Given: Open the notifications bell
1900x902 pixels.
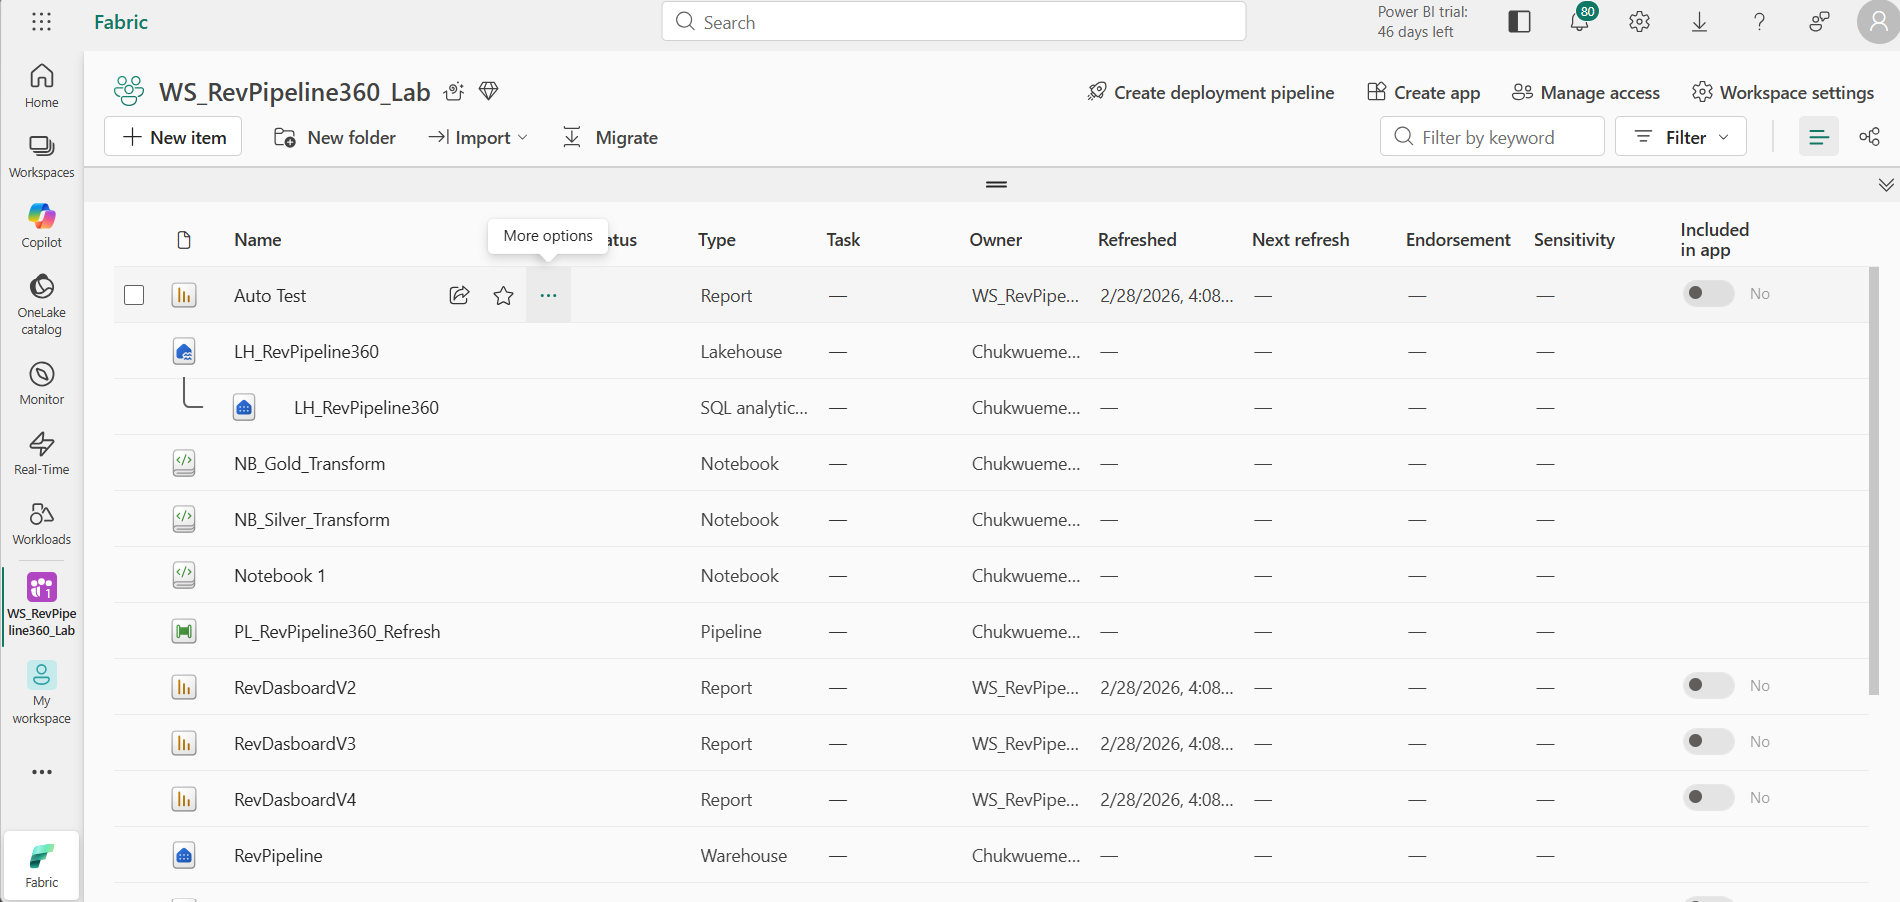Looking at the screenshot, I should (x=1579, y=22).
